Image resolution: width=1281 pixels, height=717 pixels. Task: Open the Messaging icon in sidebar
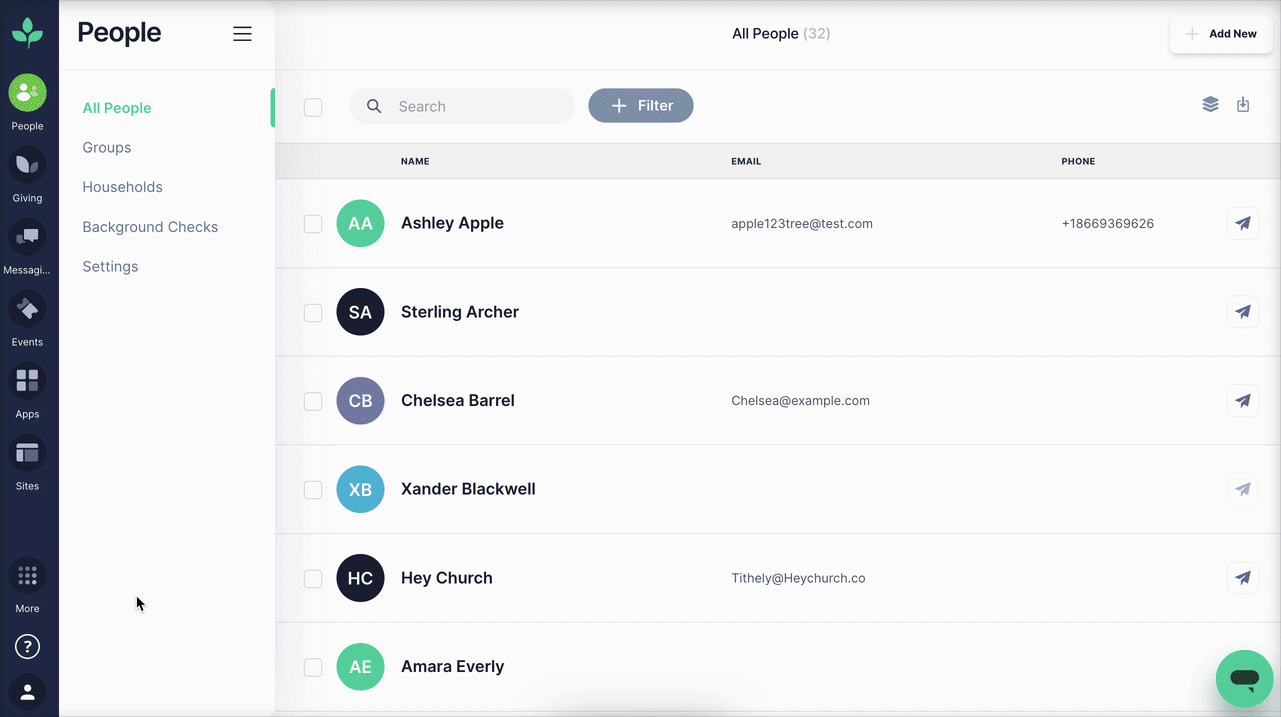coord(27,237)
